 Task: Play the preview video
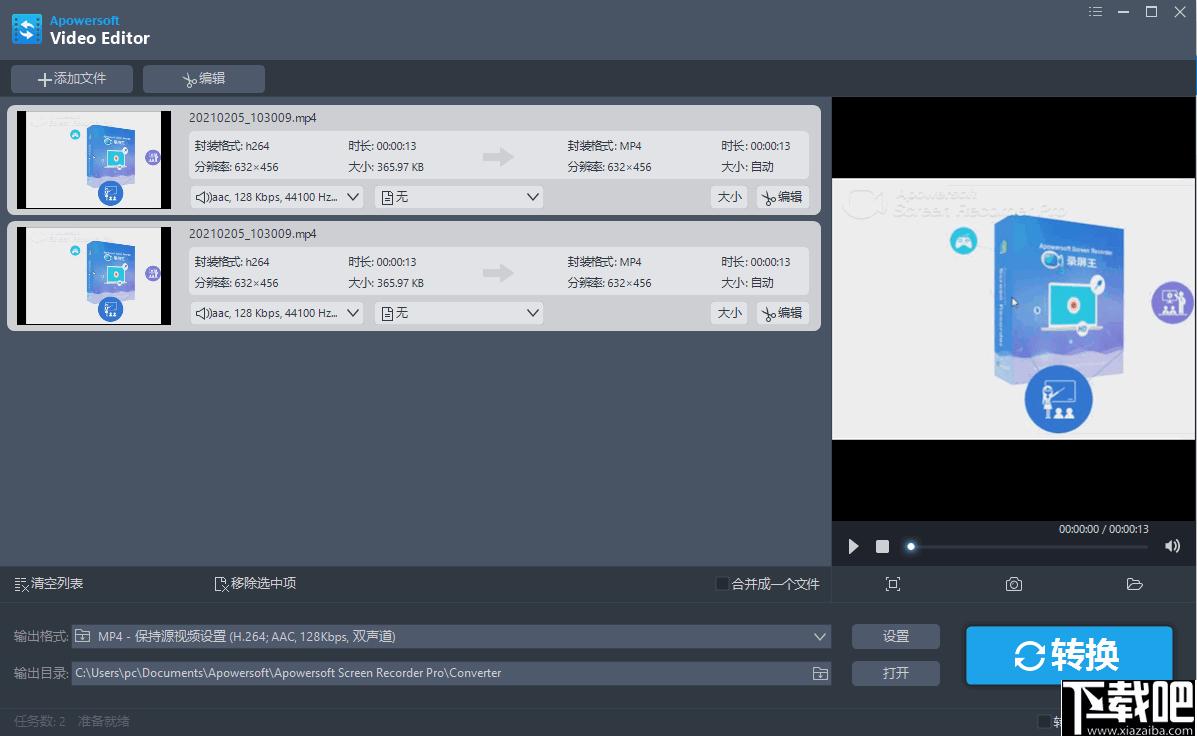[853, 546]
